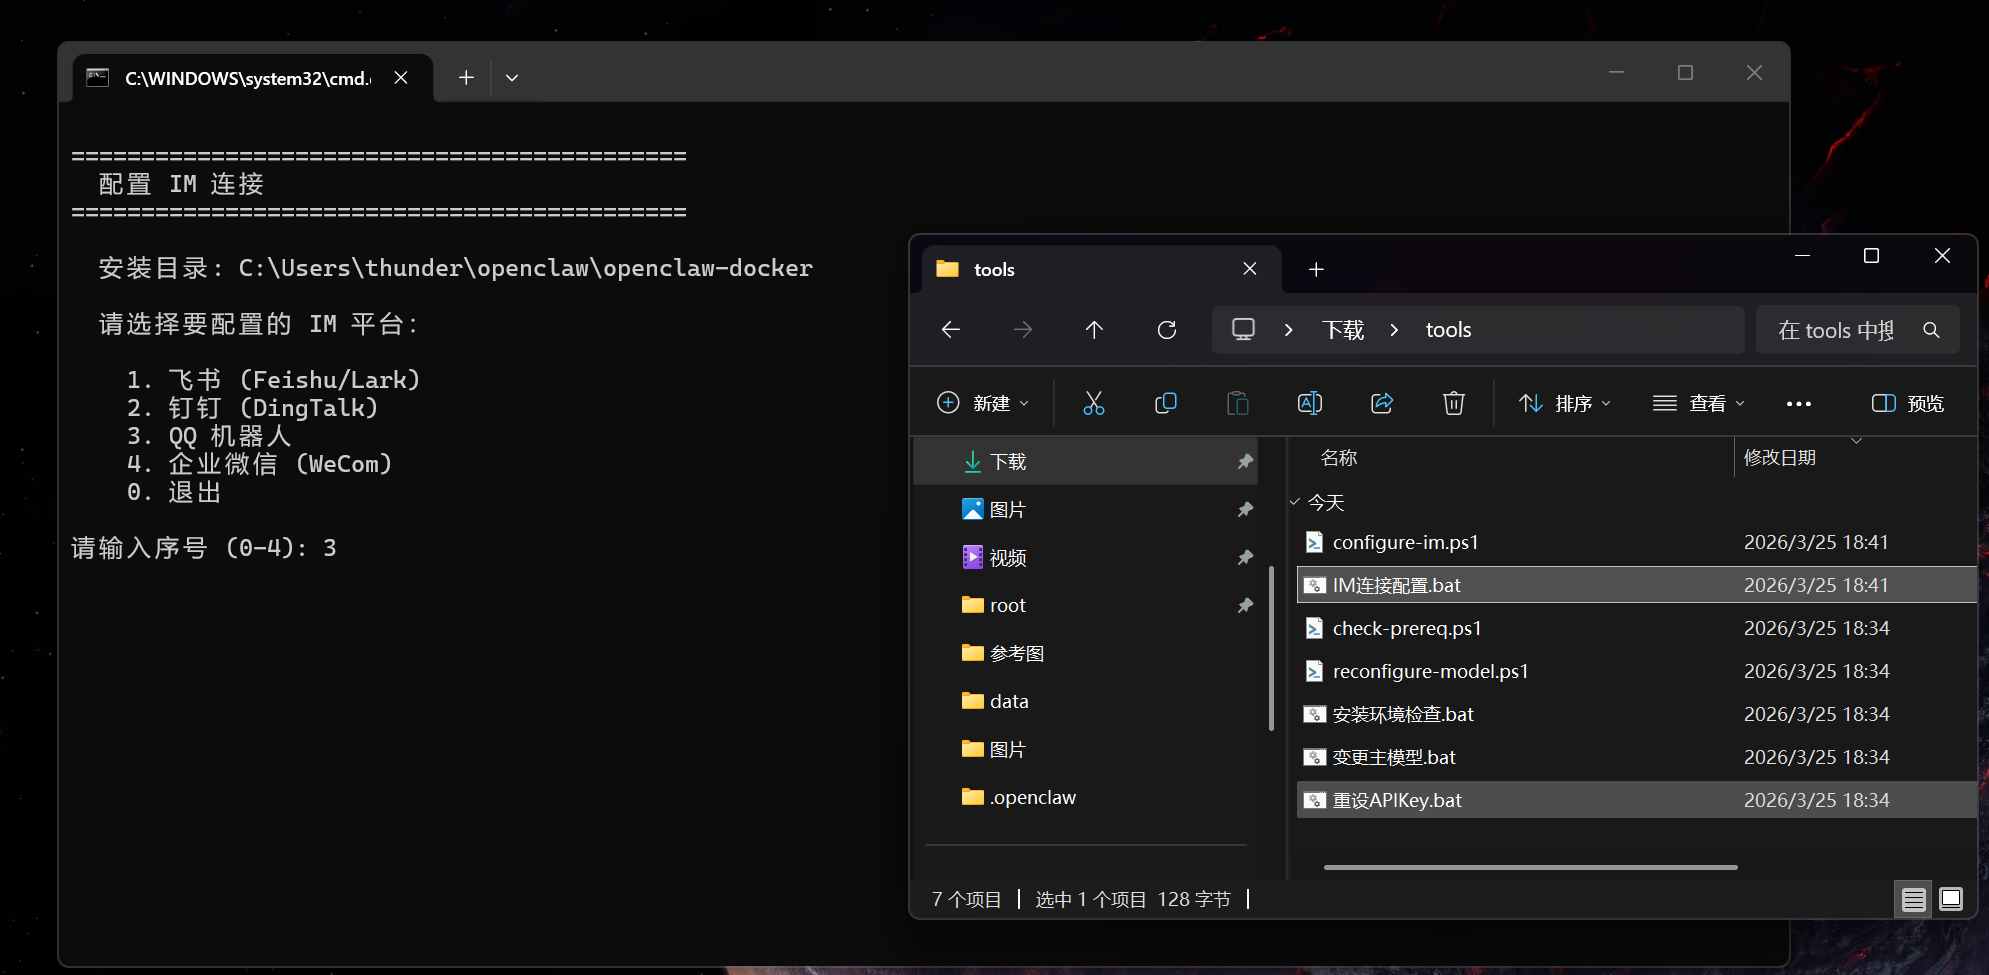
Task: Collapse the 今天 file group
Action: pos(1296,502)
